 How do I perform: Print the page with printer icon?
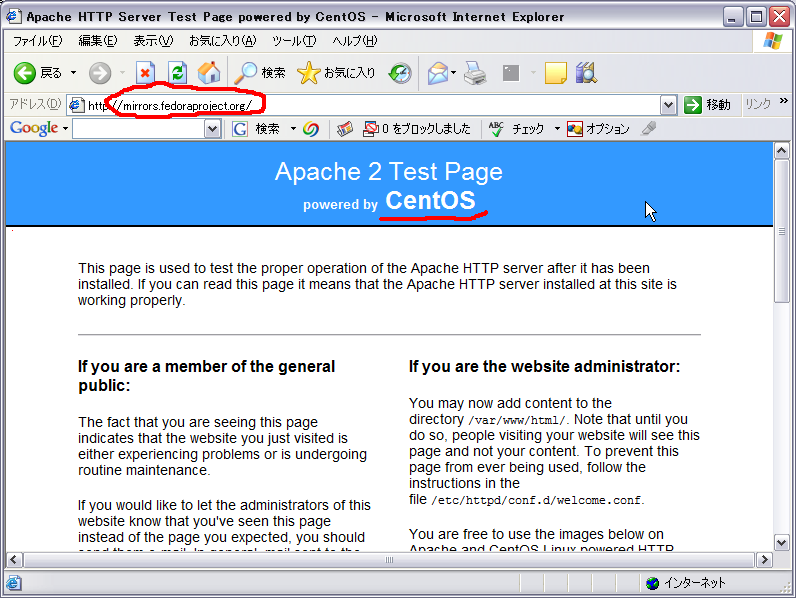(x=475, y=73)
